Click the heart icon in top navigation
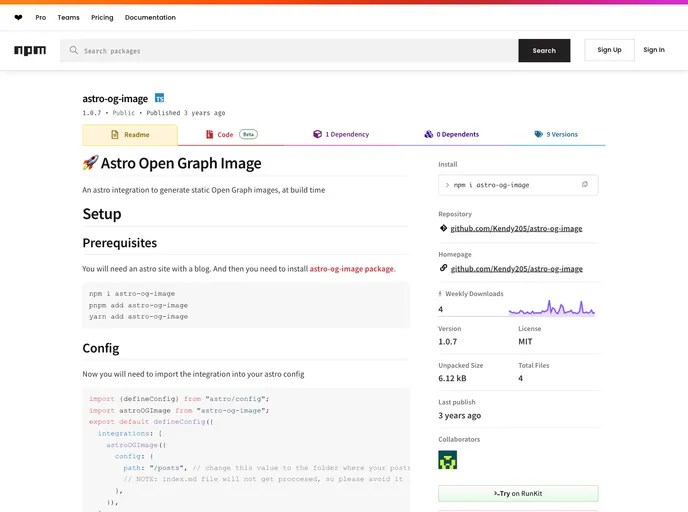This screenshot has width=688, height=512. (18, 18)
